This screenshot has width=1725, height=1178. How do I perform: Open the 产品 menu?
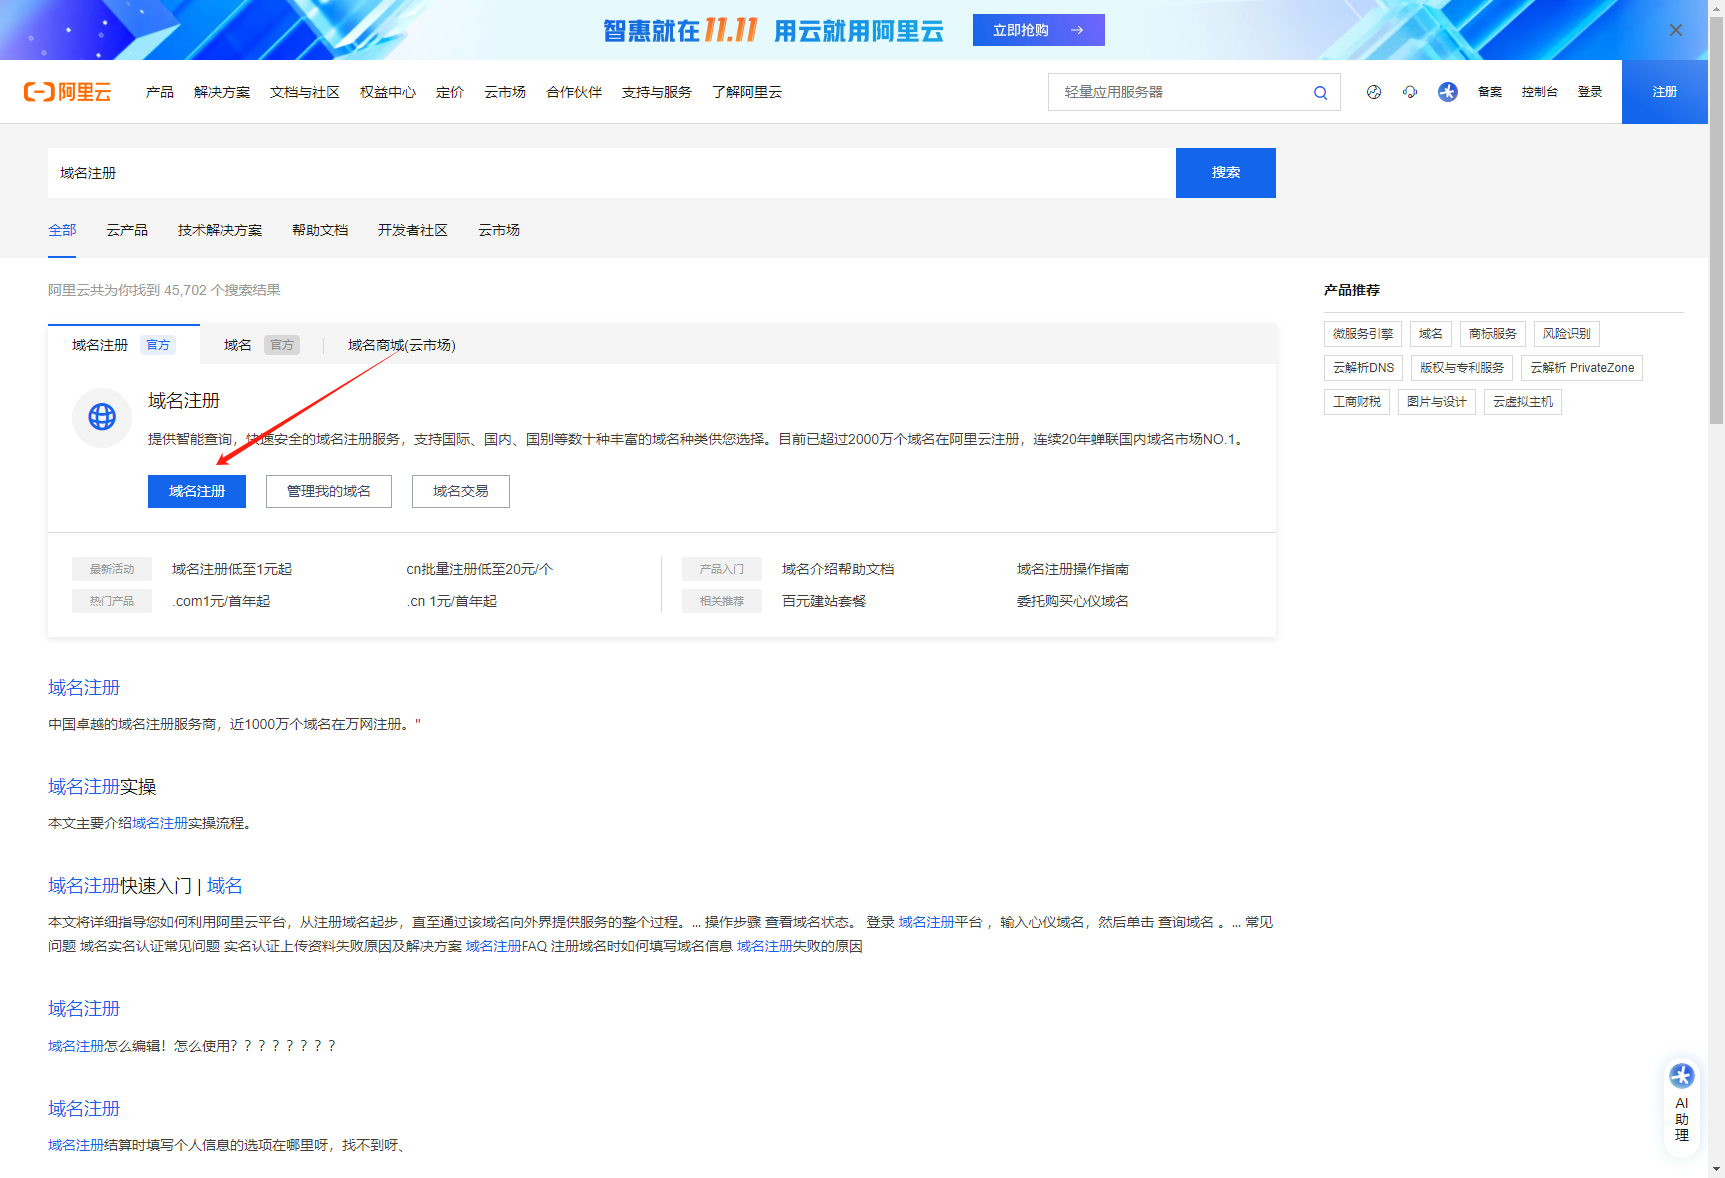tap(160, 92)
